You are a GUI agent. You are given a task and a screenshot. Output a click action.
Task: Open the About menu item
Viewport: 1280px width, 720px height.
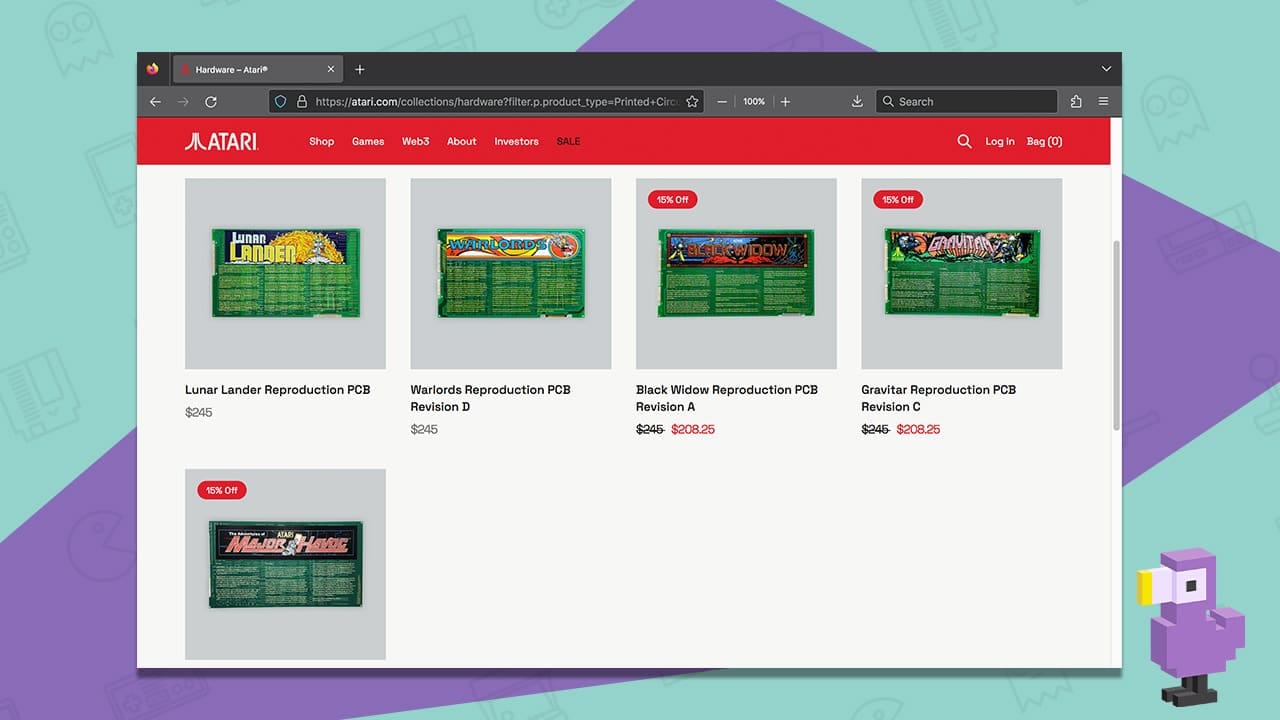click(x=462, y=141)
